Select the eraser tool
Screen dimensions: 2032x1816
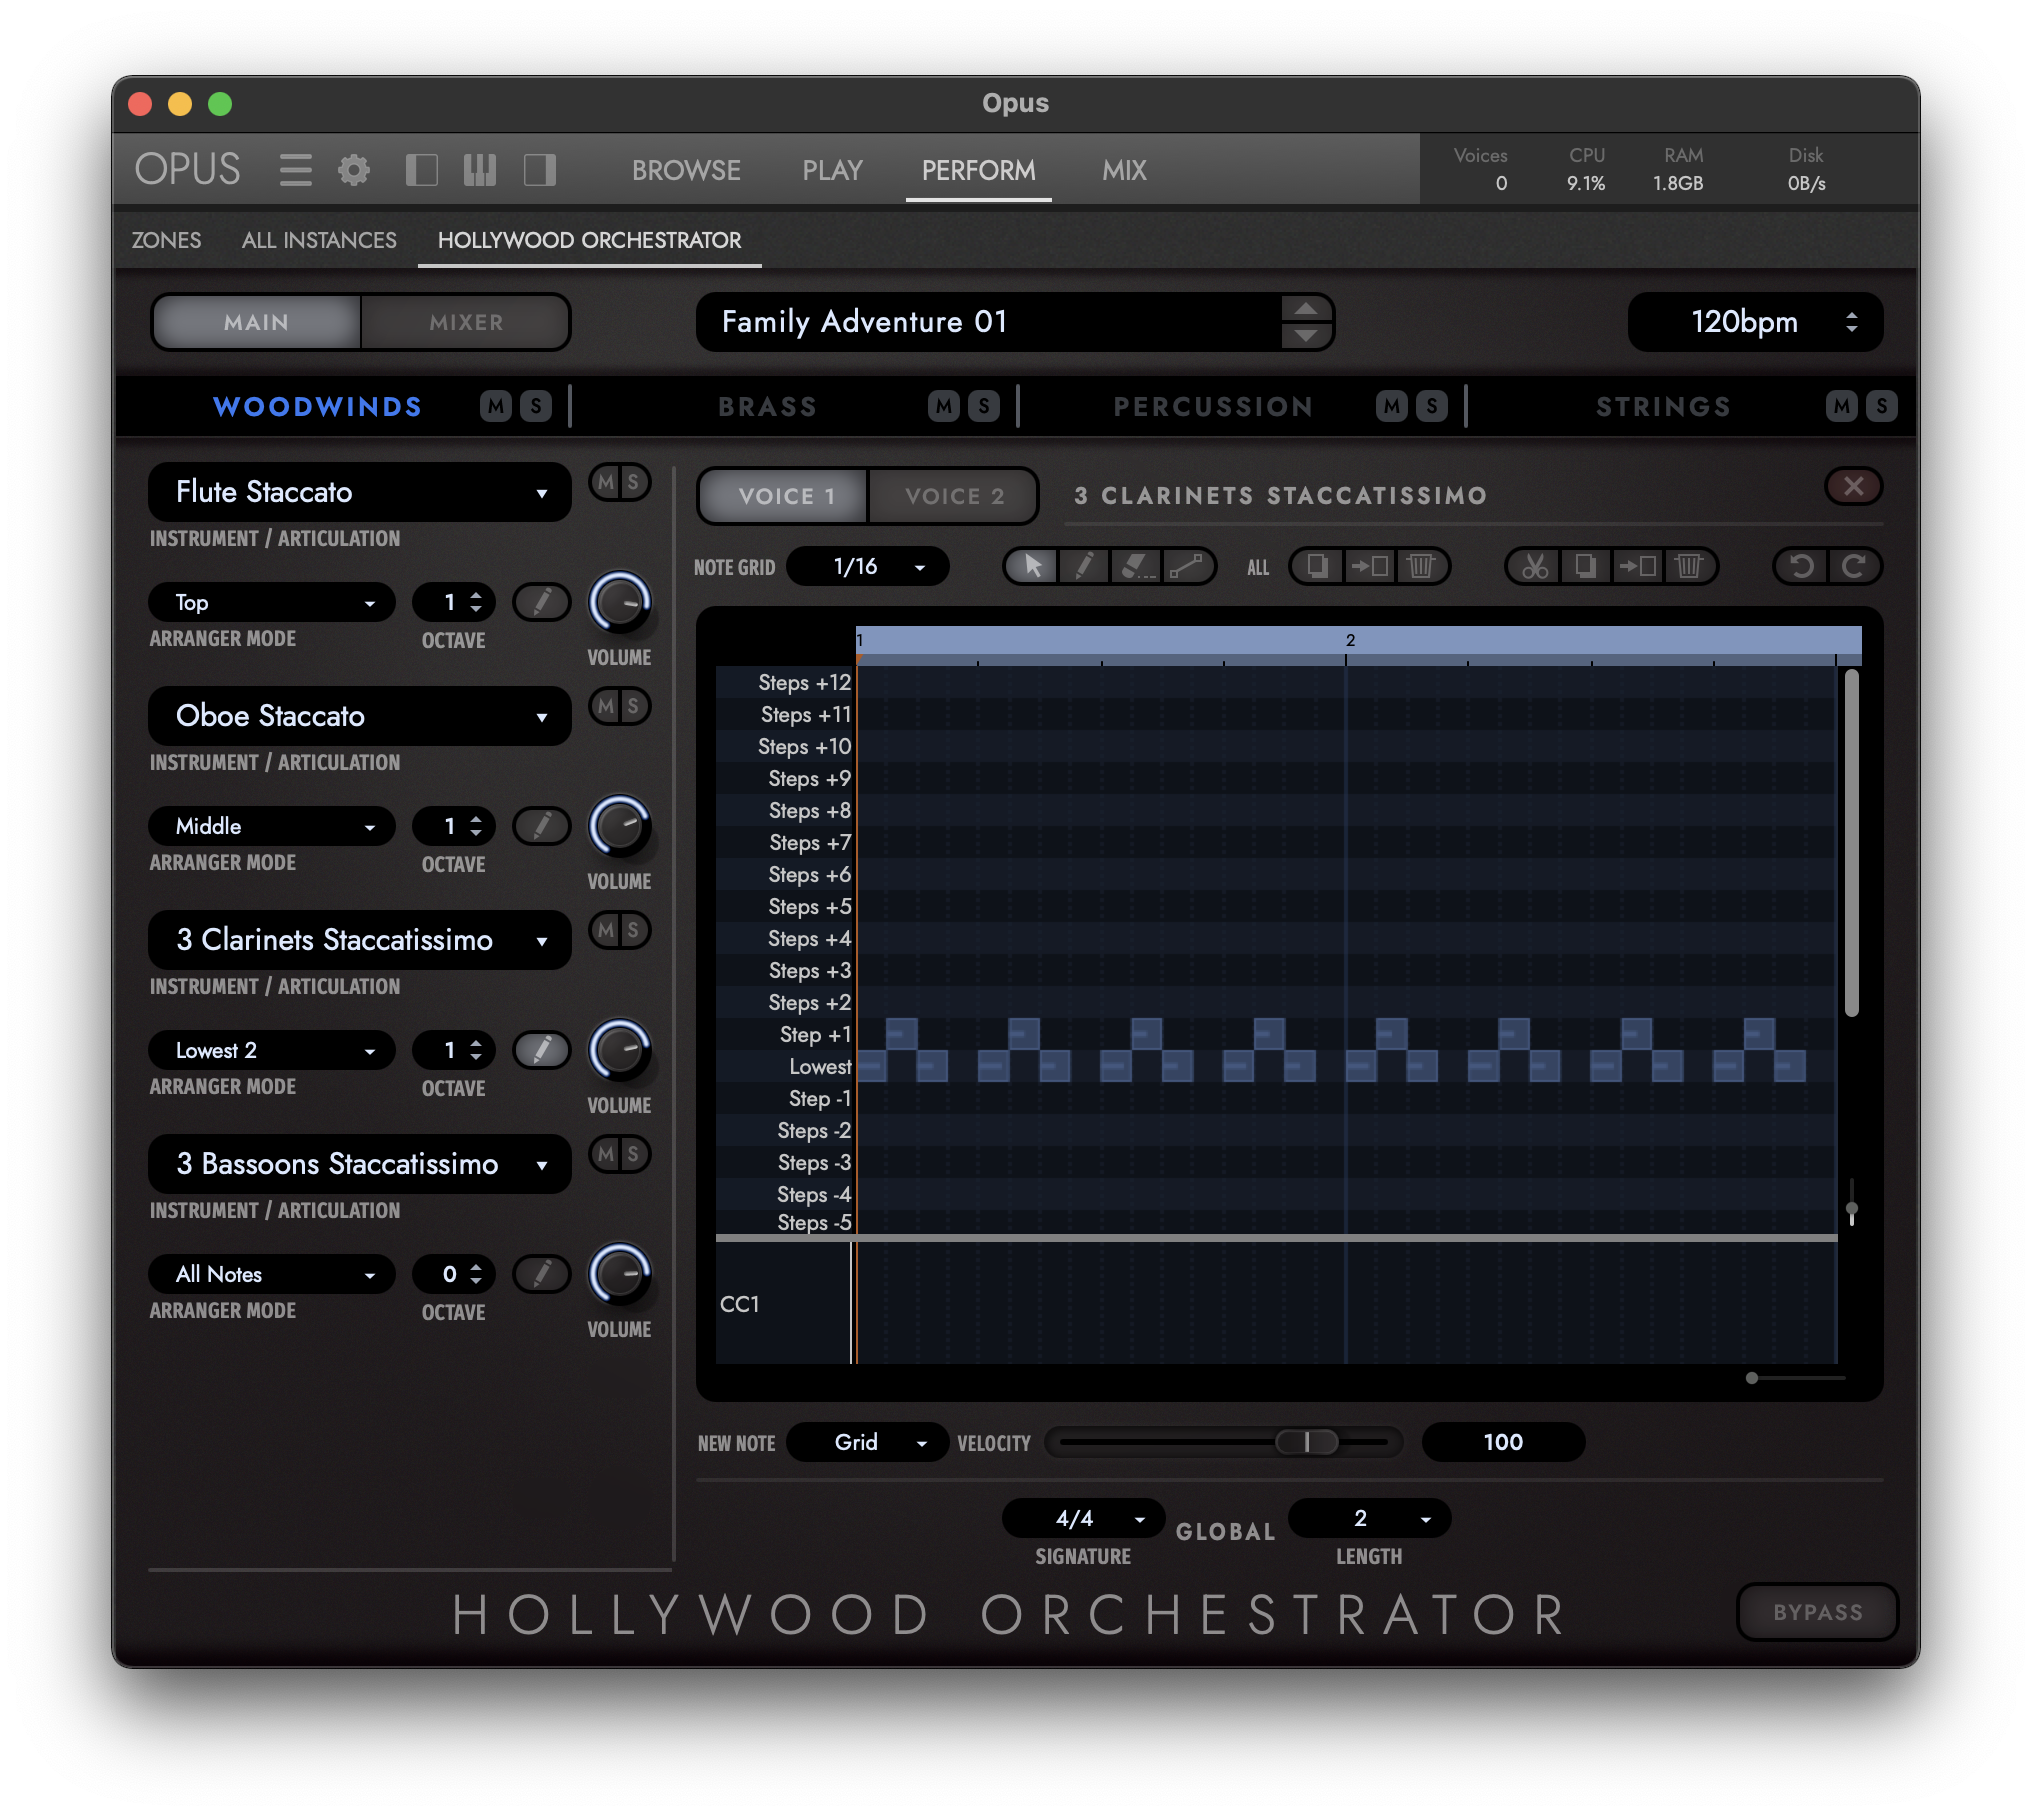[1136, 567]
